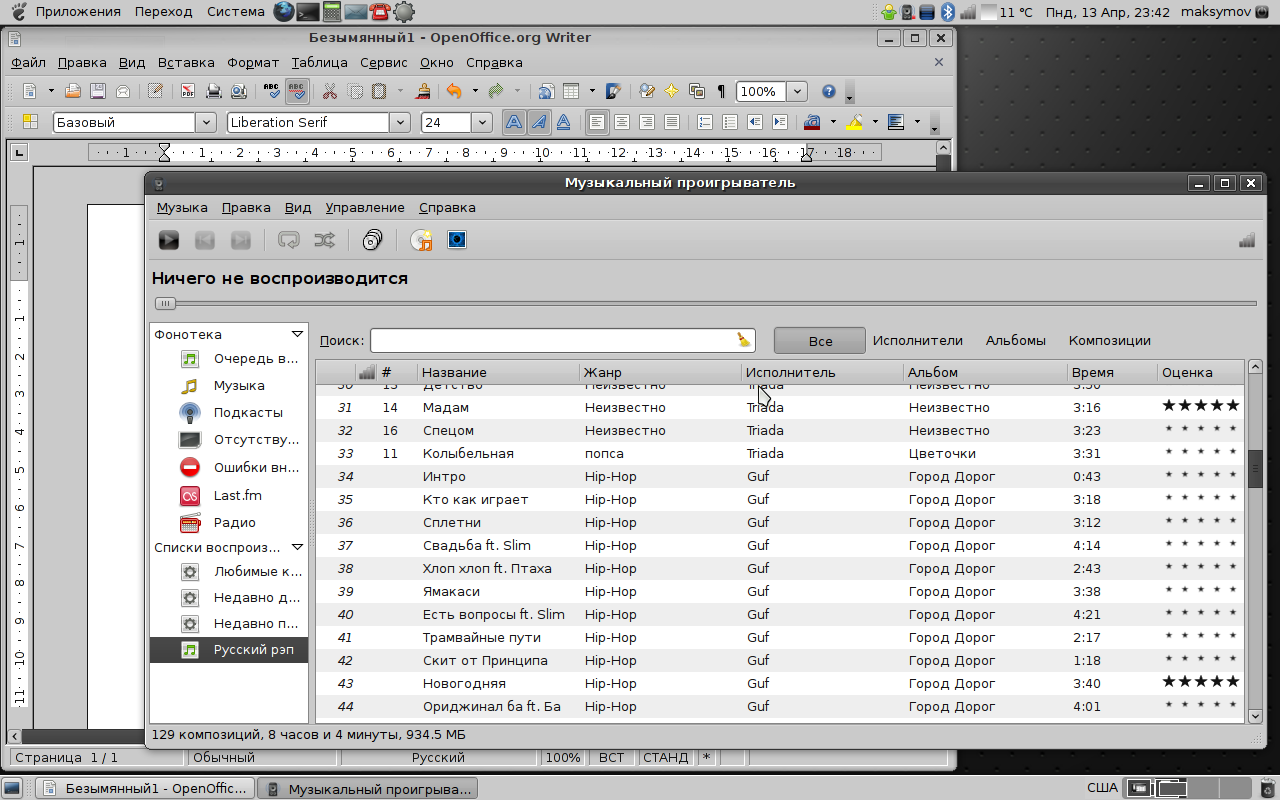The image size is (1280, 800).
Task: Open Подкасты source in sidebar
Action: coord(229,413)
